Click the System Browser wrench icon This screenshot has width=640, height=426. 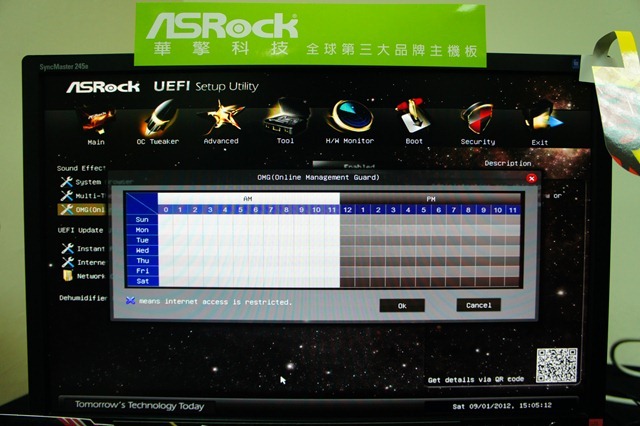click(66, 182)
